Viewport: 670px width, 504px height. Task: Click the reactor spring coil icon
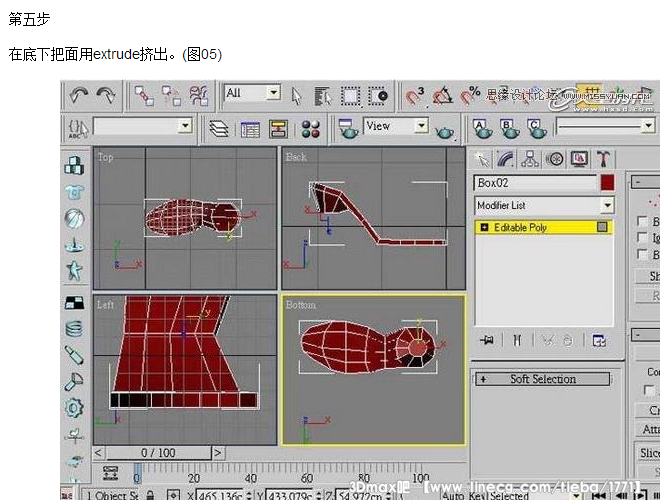[74, 328]
